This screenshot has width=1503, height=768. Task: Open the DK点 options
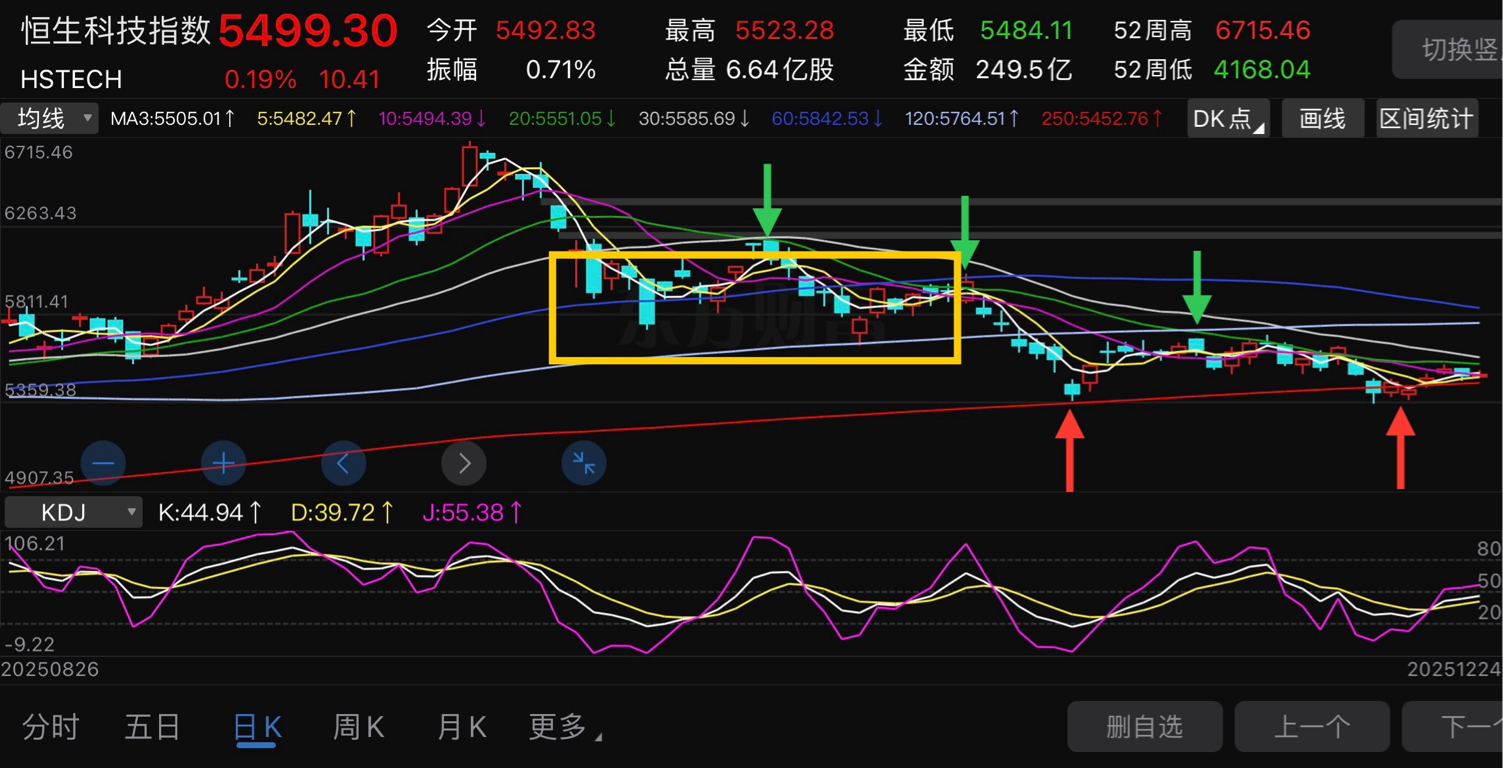click(x=1228, y=119)
